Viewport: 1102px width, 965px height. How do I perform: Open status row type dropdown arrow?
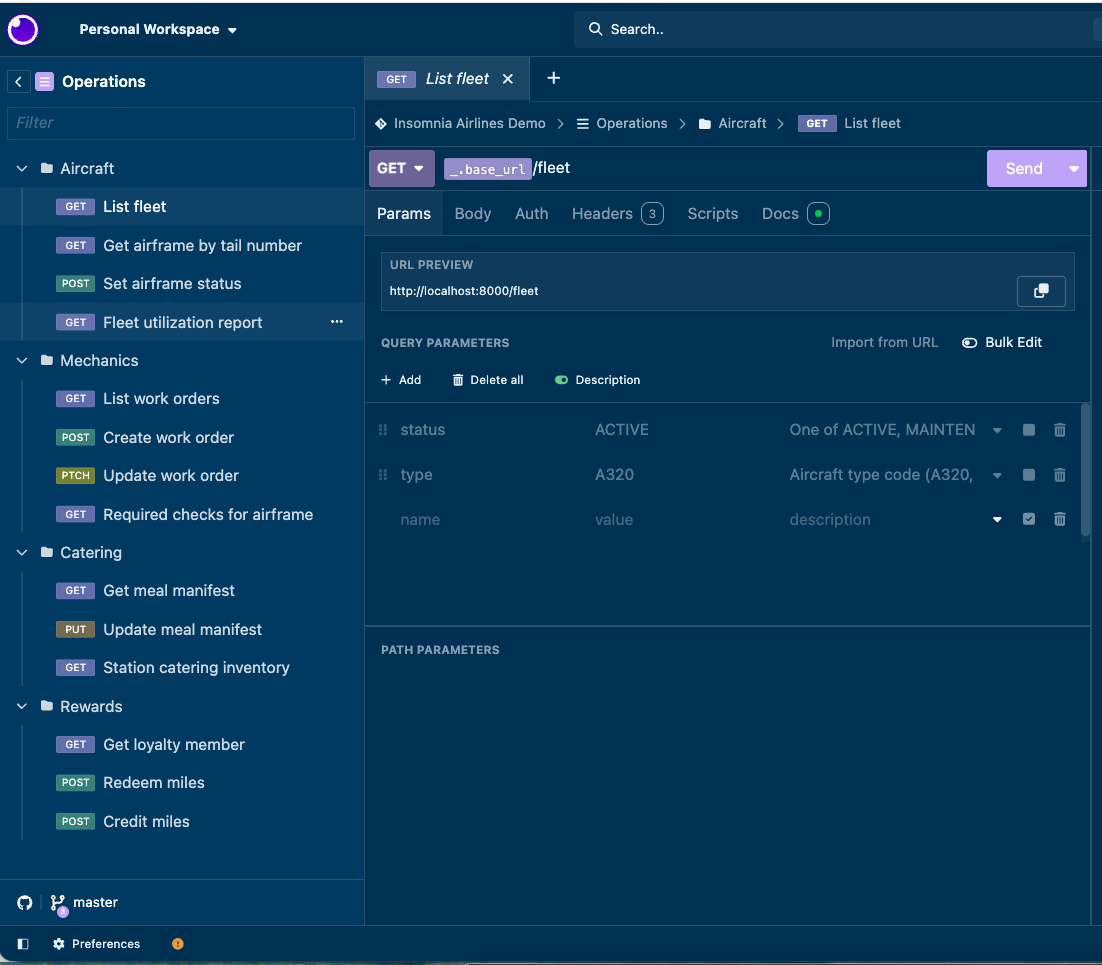coord(997,430)
